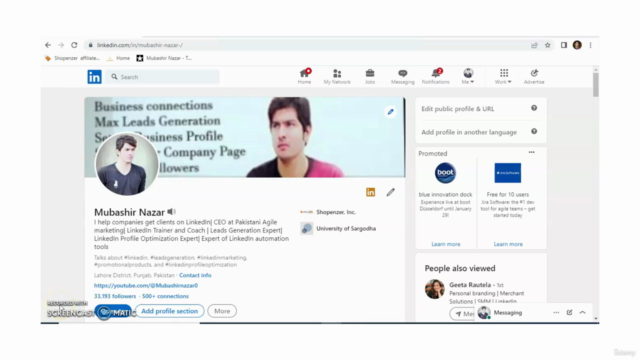Open Advertise link
The height and width of the screenshot is (360, 640).
(534, 76)
